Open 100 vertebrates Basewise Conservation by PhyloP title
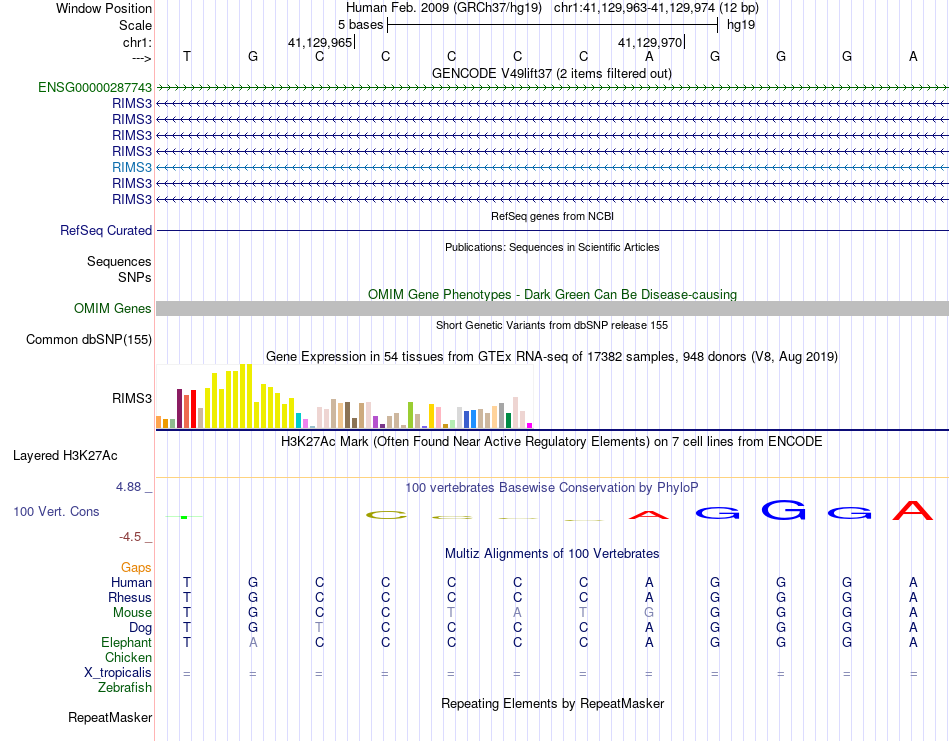Screen dimensions: 950x741 552,488
